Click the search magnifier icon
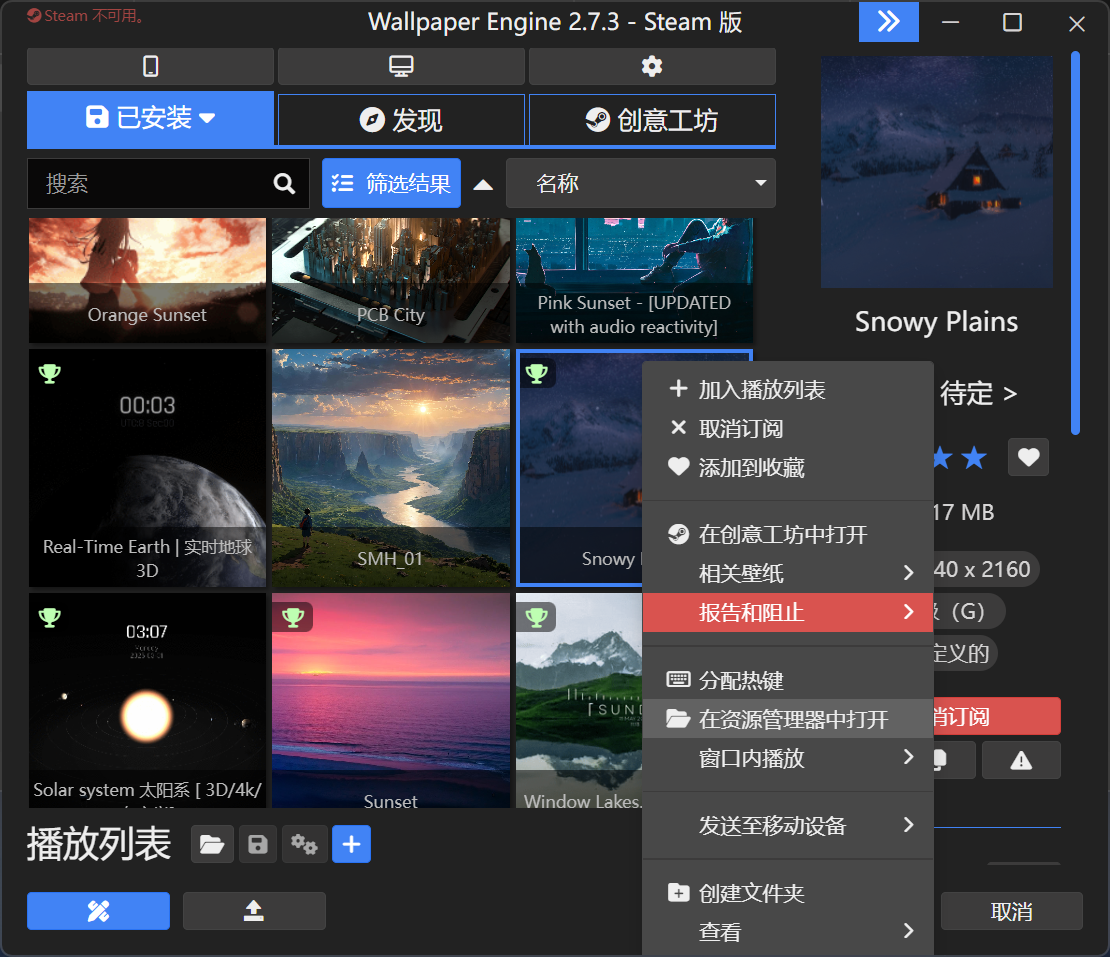This screenshot has width=1110, height=957. tap(284, 184)
